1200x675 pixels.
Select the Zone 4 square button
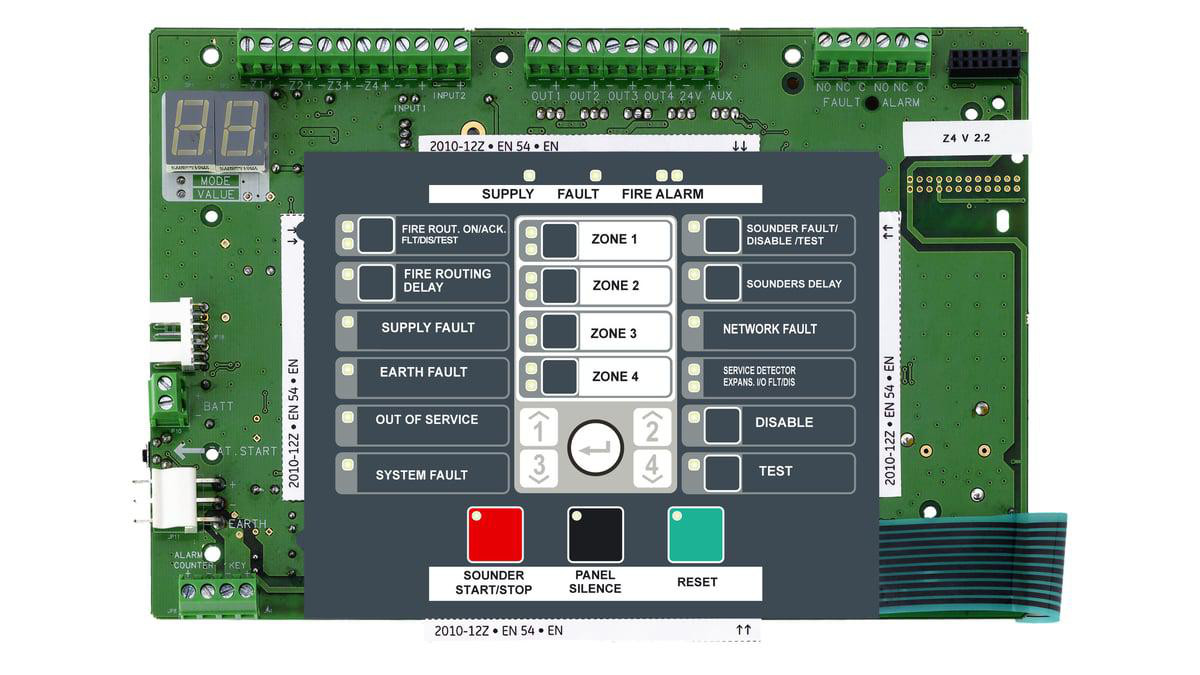coord(559,377)
